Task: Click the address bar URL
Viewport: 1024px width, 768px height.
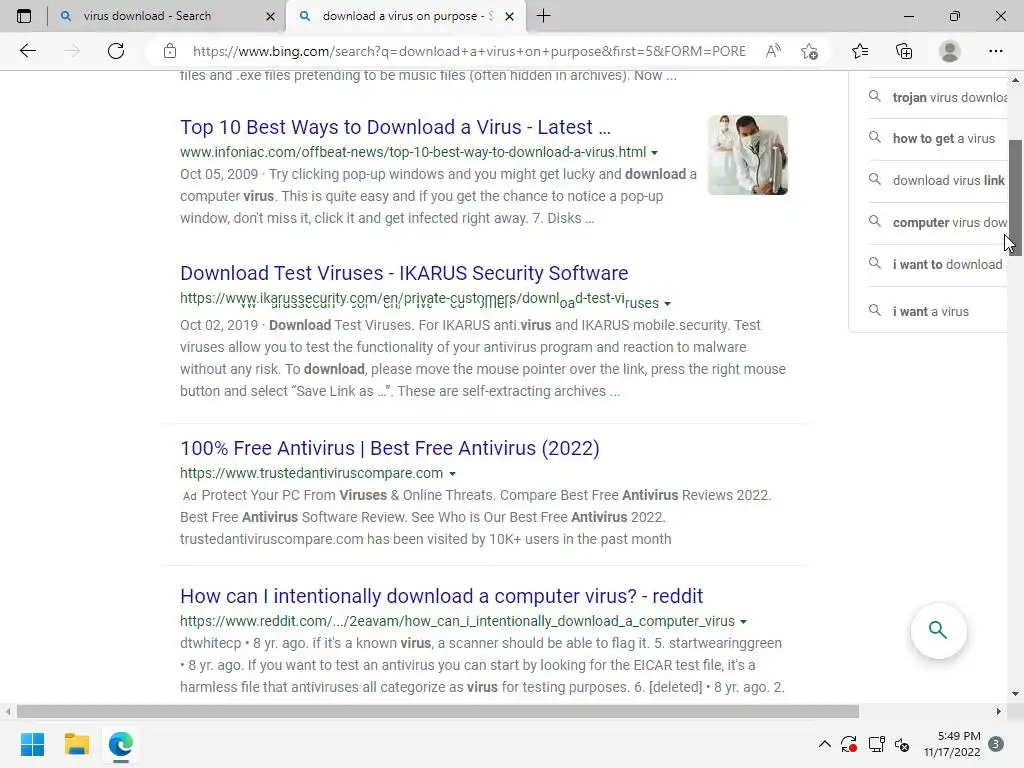Action: (469, 51)
